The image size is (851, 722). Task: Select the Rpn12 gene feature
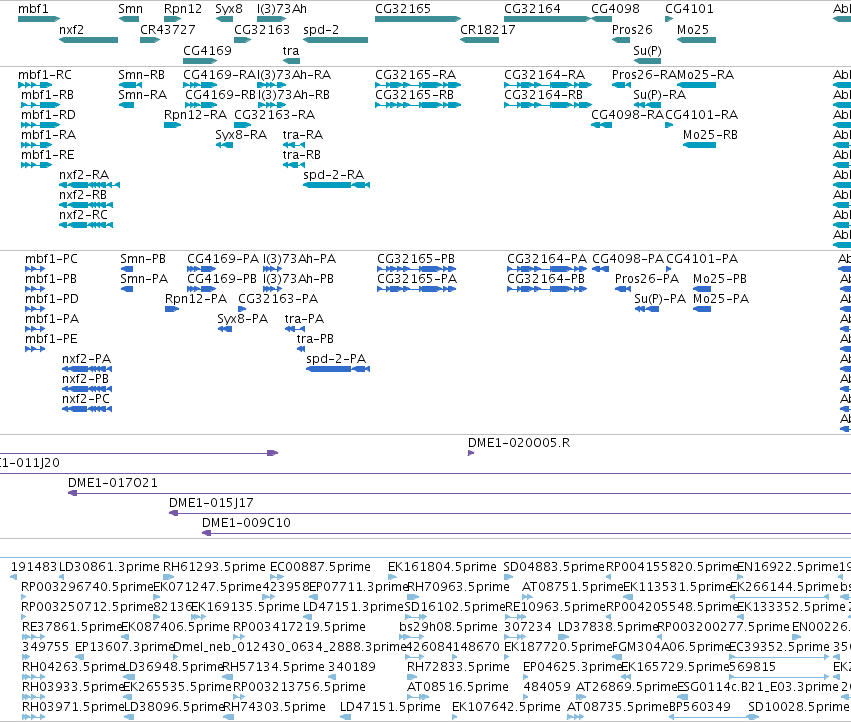[x=173, y=19]
